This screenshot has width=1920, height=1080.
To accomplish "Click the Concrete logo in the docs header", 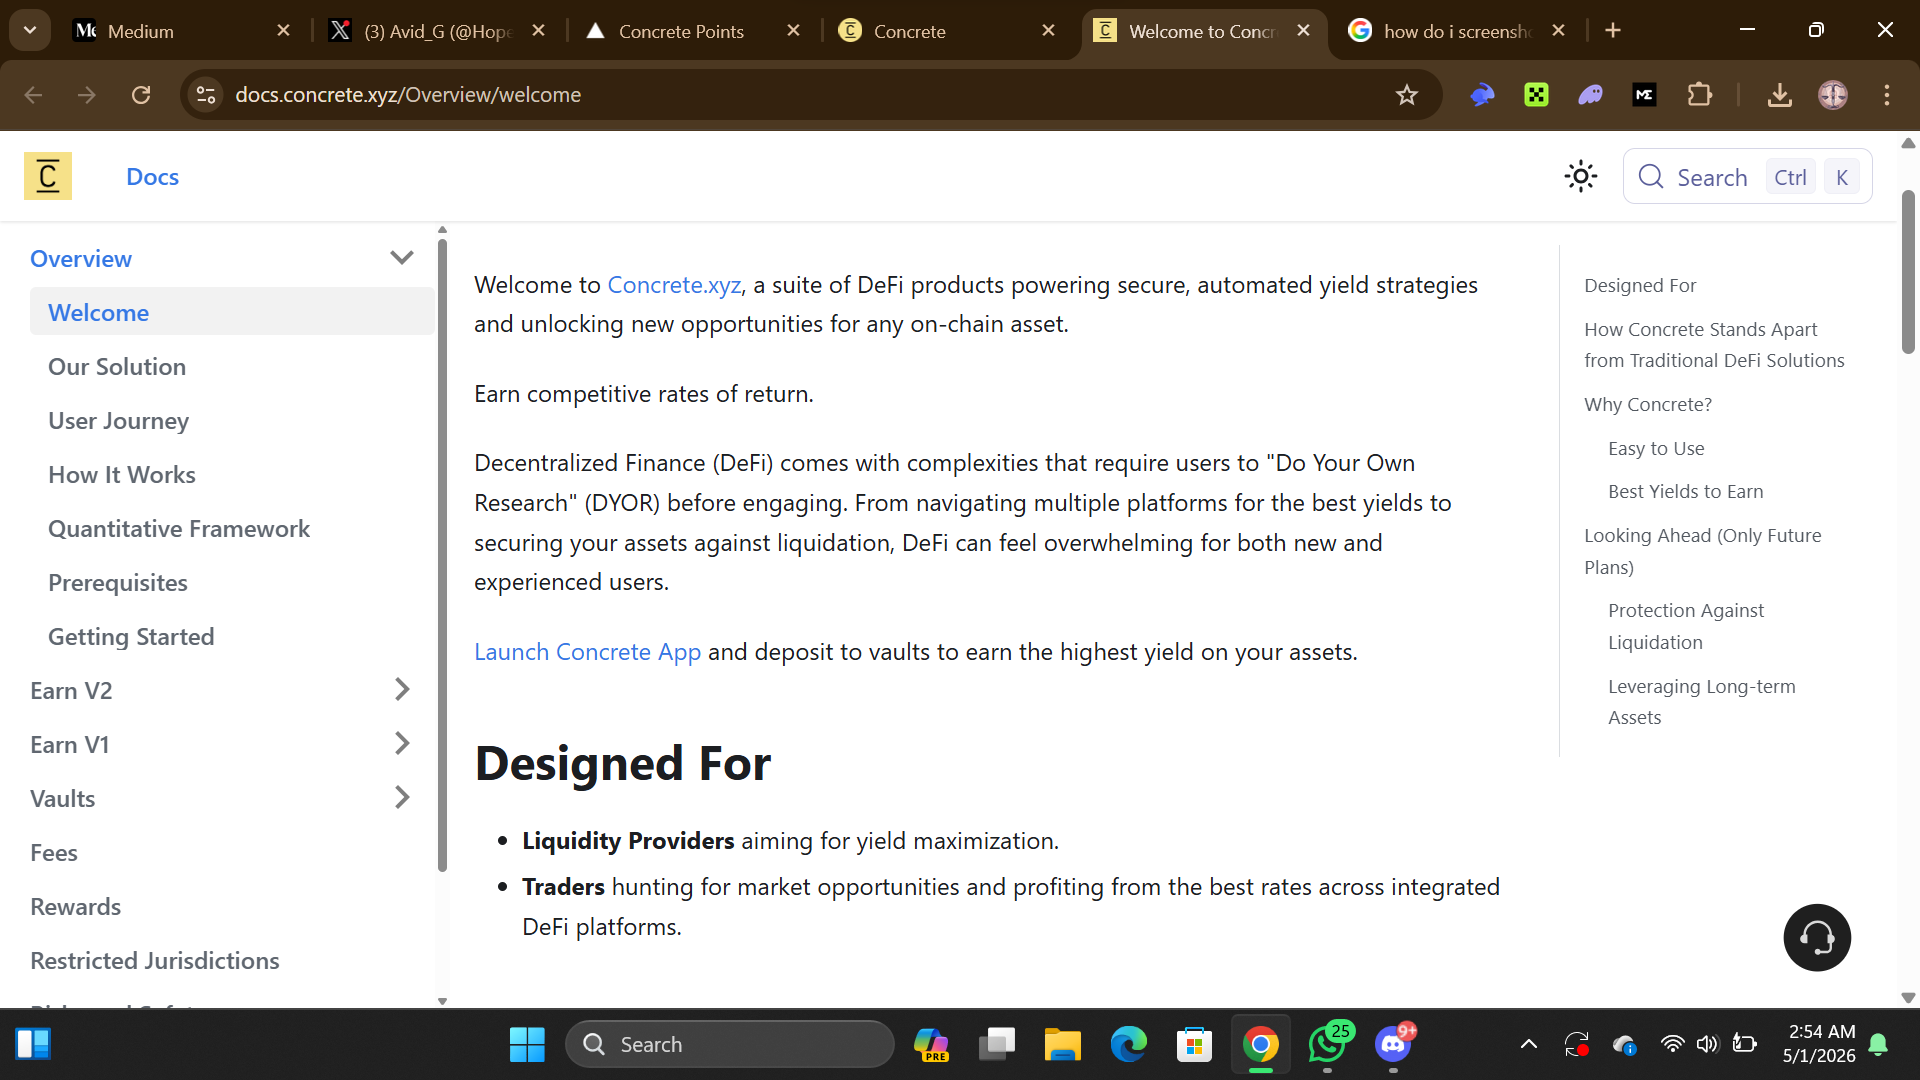I will click(x=48, y=176).
